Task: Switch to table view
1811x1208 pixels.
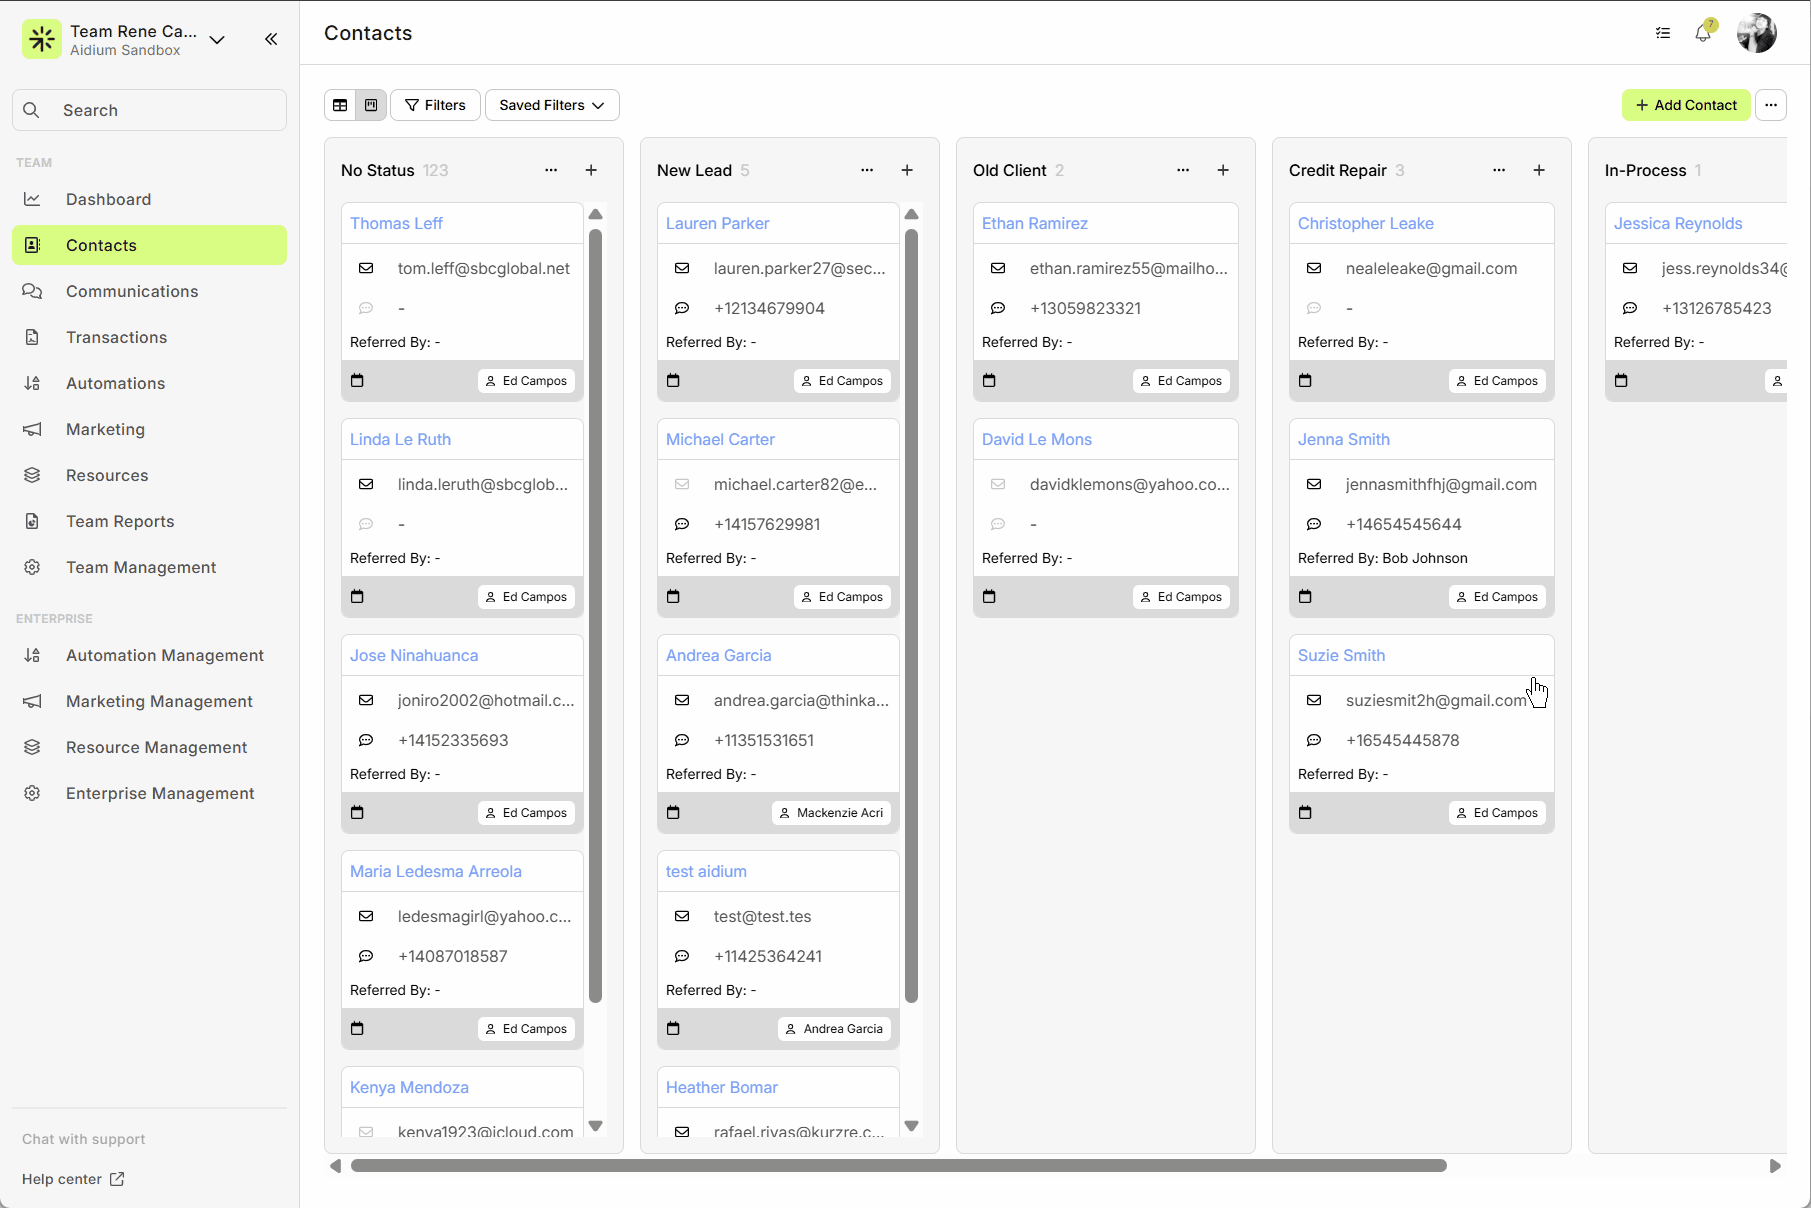Action: click(x=340, y=104)
